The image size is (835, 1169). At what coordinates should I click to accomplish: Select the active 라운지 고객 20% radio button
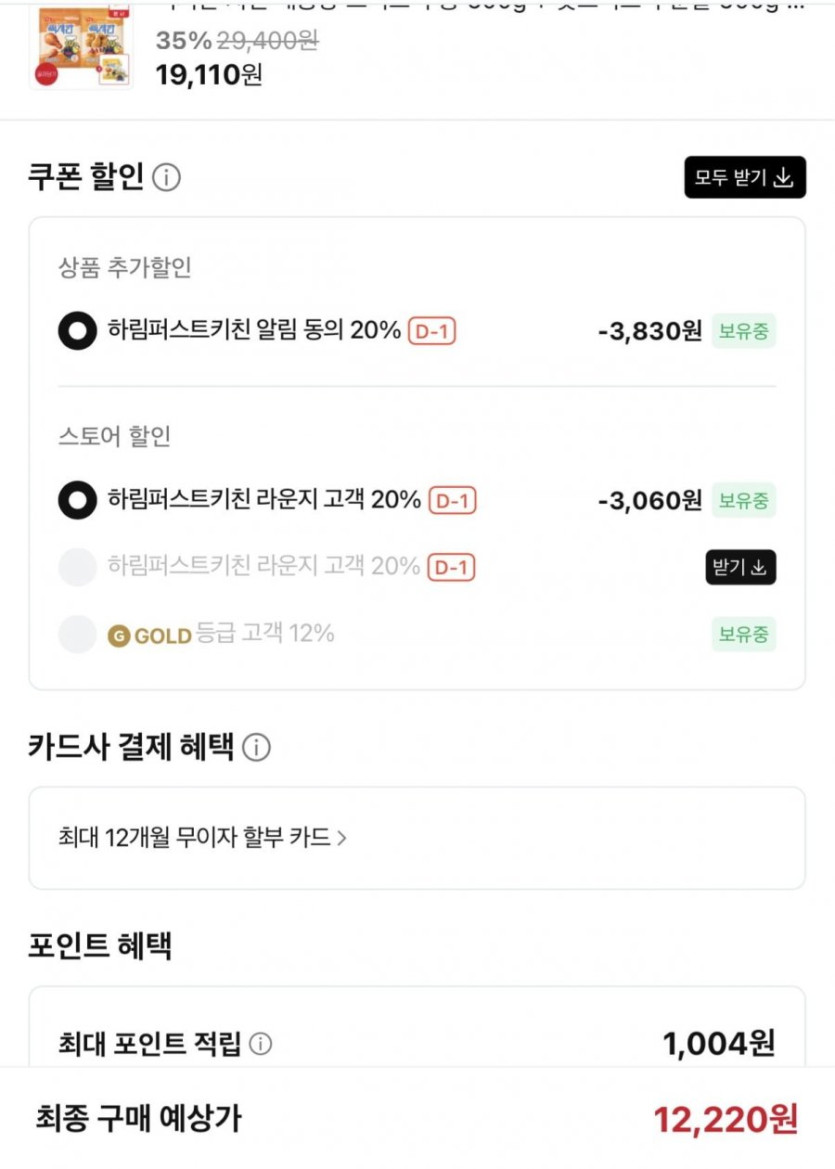(77, 500)
